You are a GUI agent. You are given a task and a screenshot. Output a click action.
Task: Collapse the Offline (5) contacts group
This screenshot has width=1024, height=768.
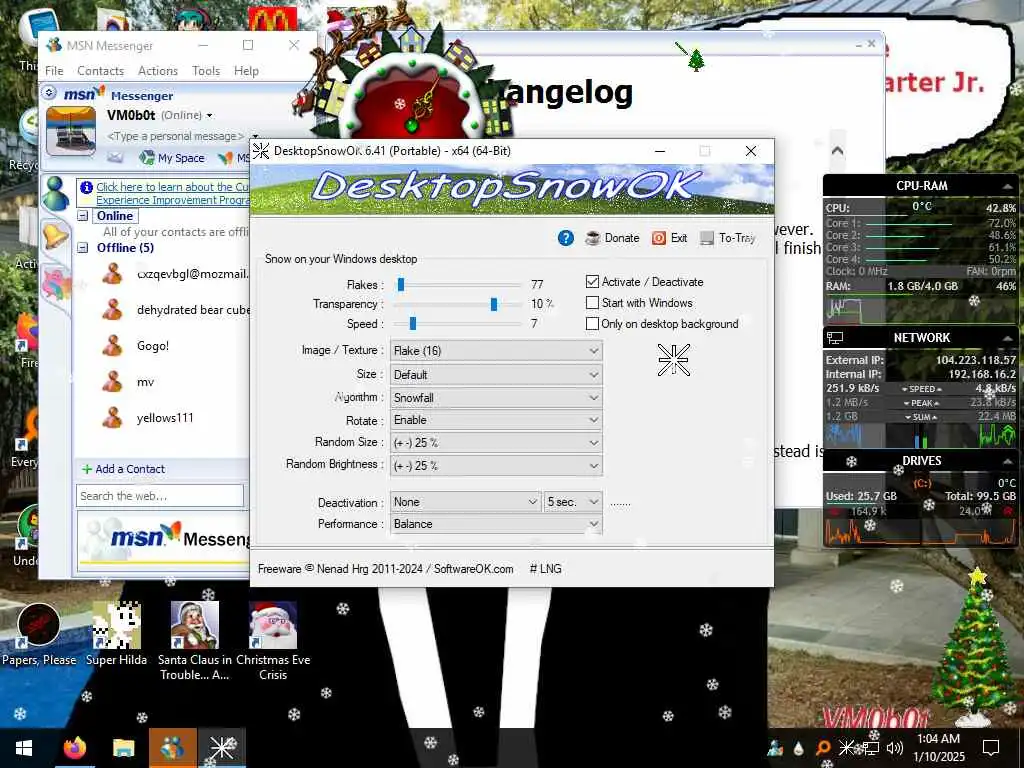(83, 248)
